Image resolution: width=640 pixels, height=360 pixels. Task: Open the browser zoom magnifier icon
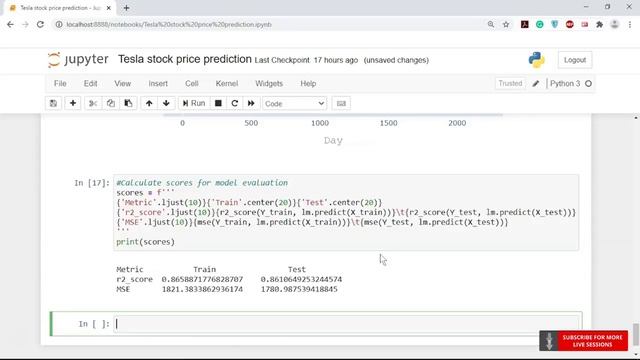point(491,24)
